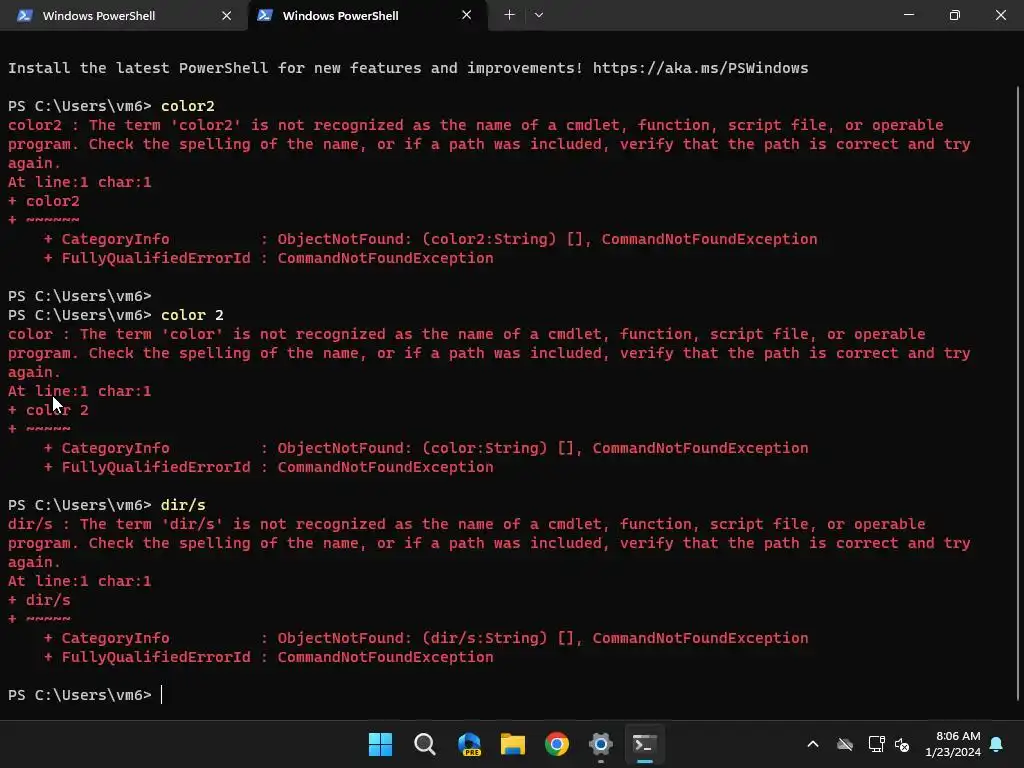
Task: Open File Explorer from the taskbar
Action: [513, 744]
